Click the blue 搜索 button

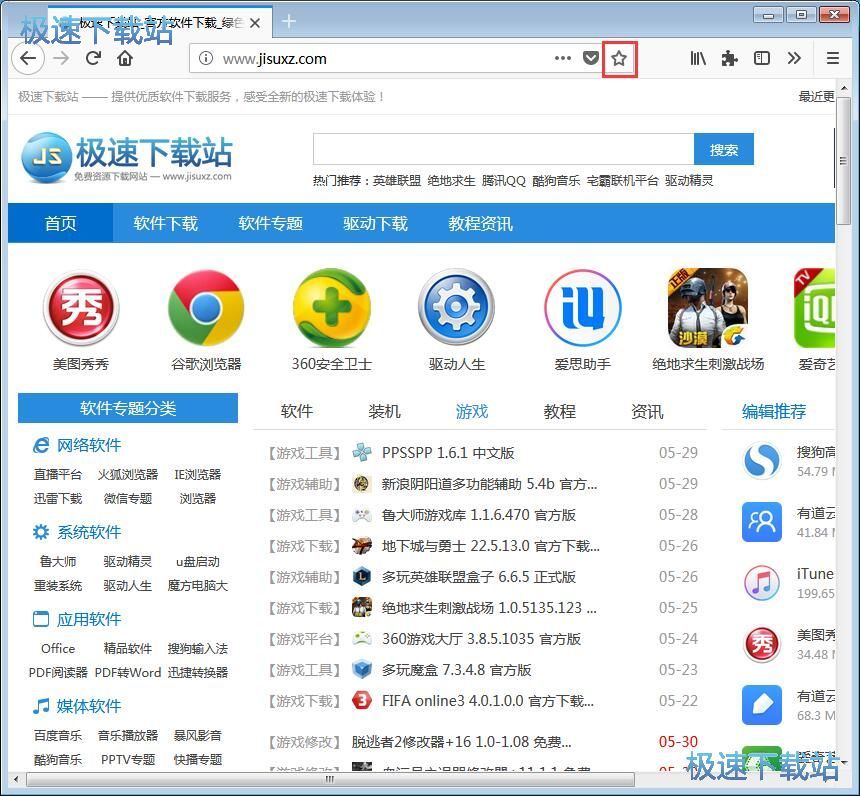[723, 150]
